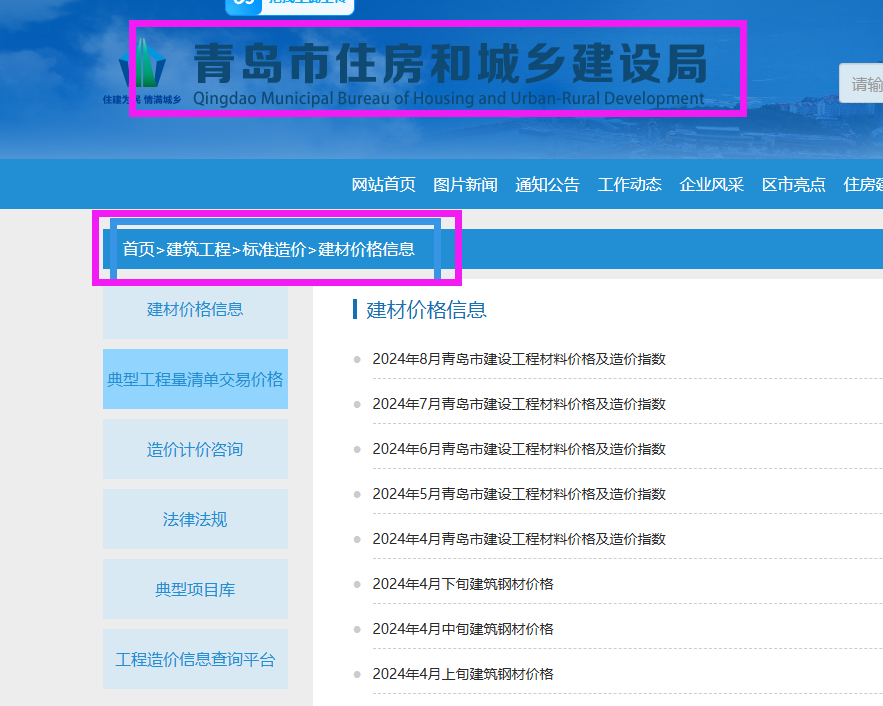
Task: Open 2024年4月青岛市建设工程材料价格及造价指数
Action: tap(519, 539)
